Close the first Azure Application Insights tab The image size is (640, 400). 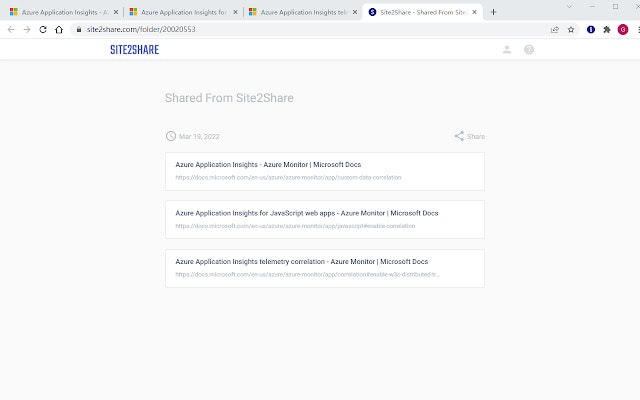coord(116,12)
